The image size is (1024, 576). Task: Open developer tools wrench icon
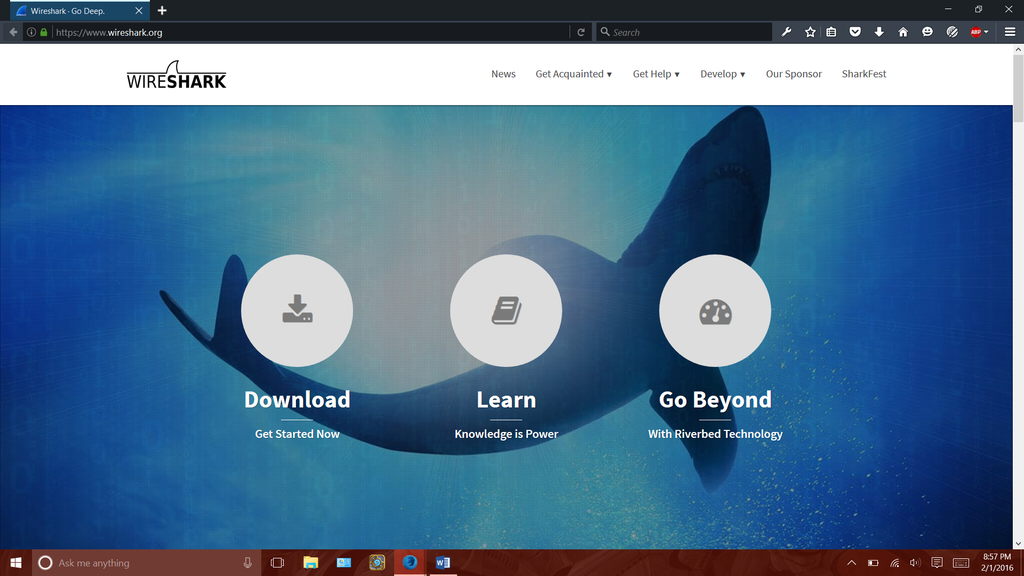pos(786,32)
